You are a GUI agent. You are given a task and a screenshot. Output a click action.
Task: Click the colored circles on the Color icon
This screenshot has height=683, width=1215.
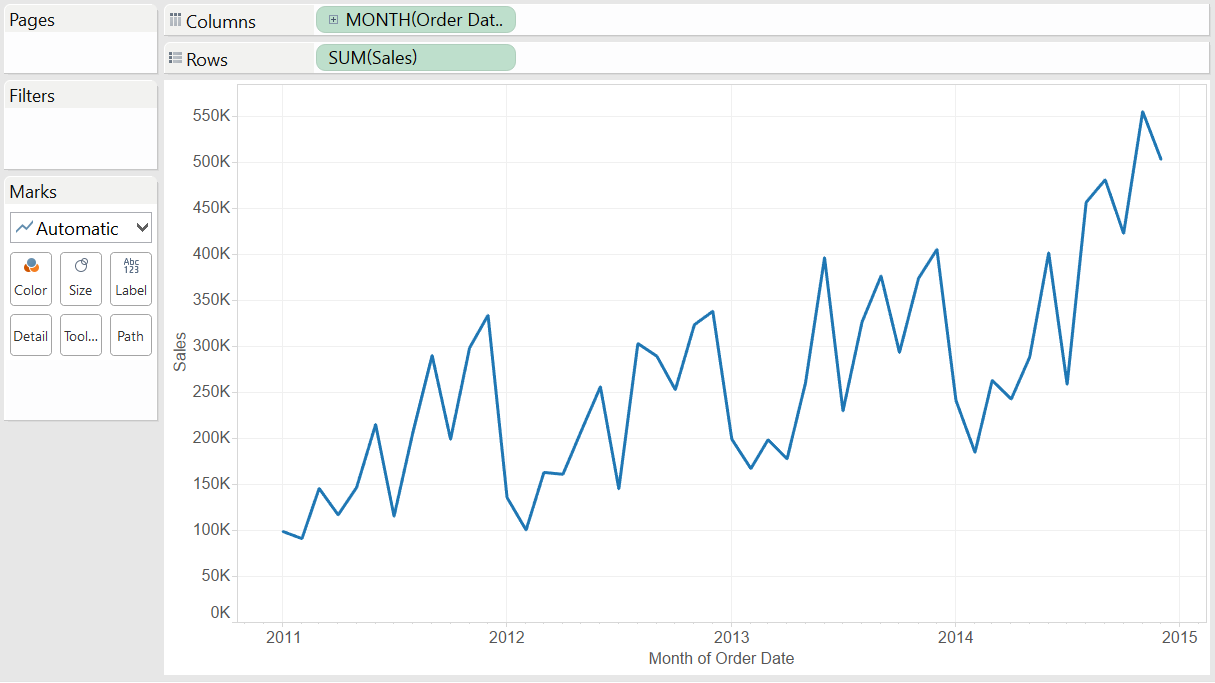(x=30, y=266)
